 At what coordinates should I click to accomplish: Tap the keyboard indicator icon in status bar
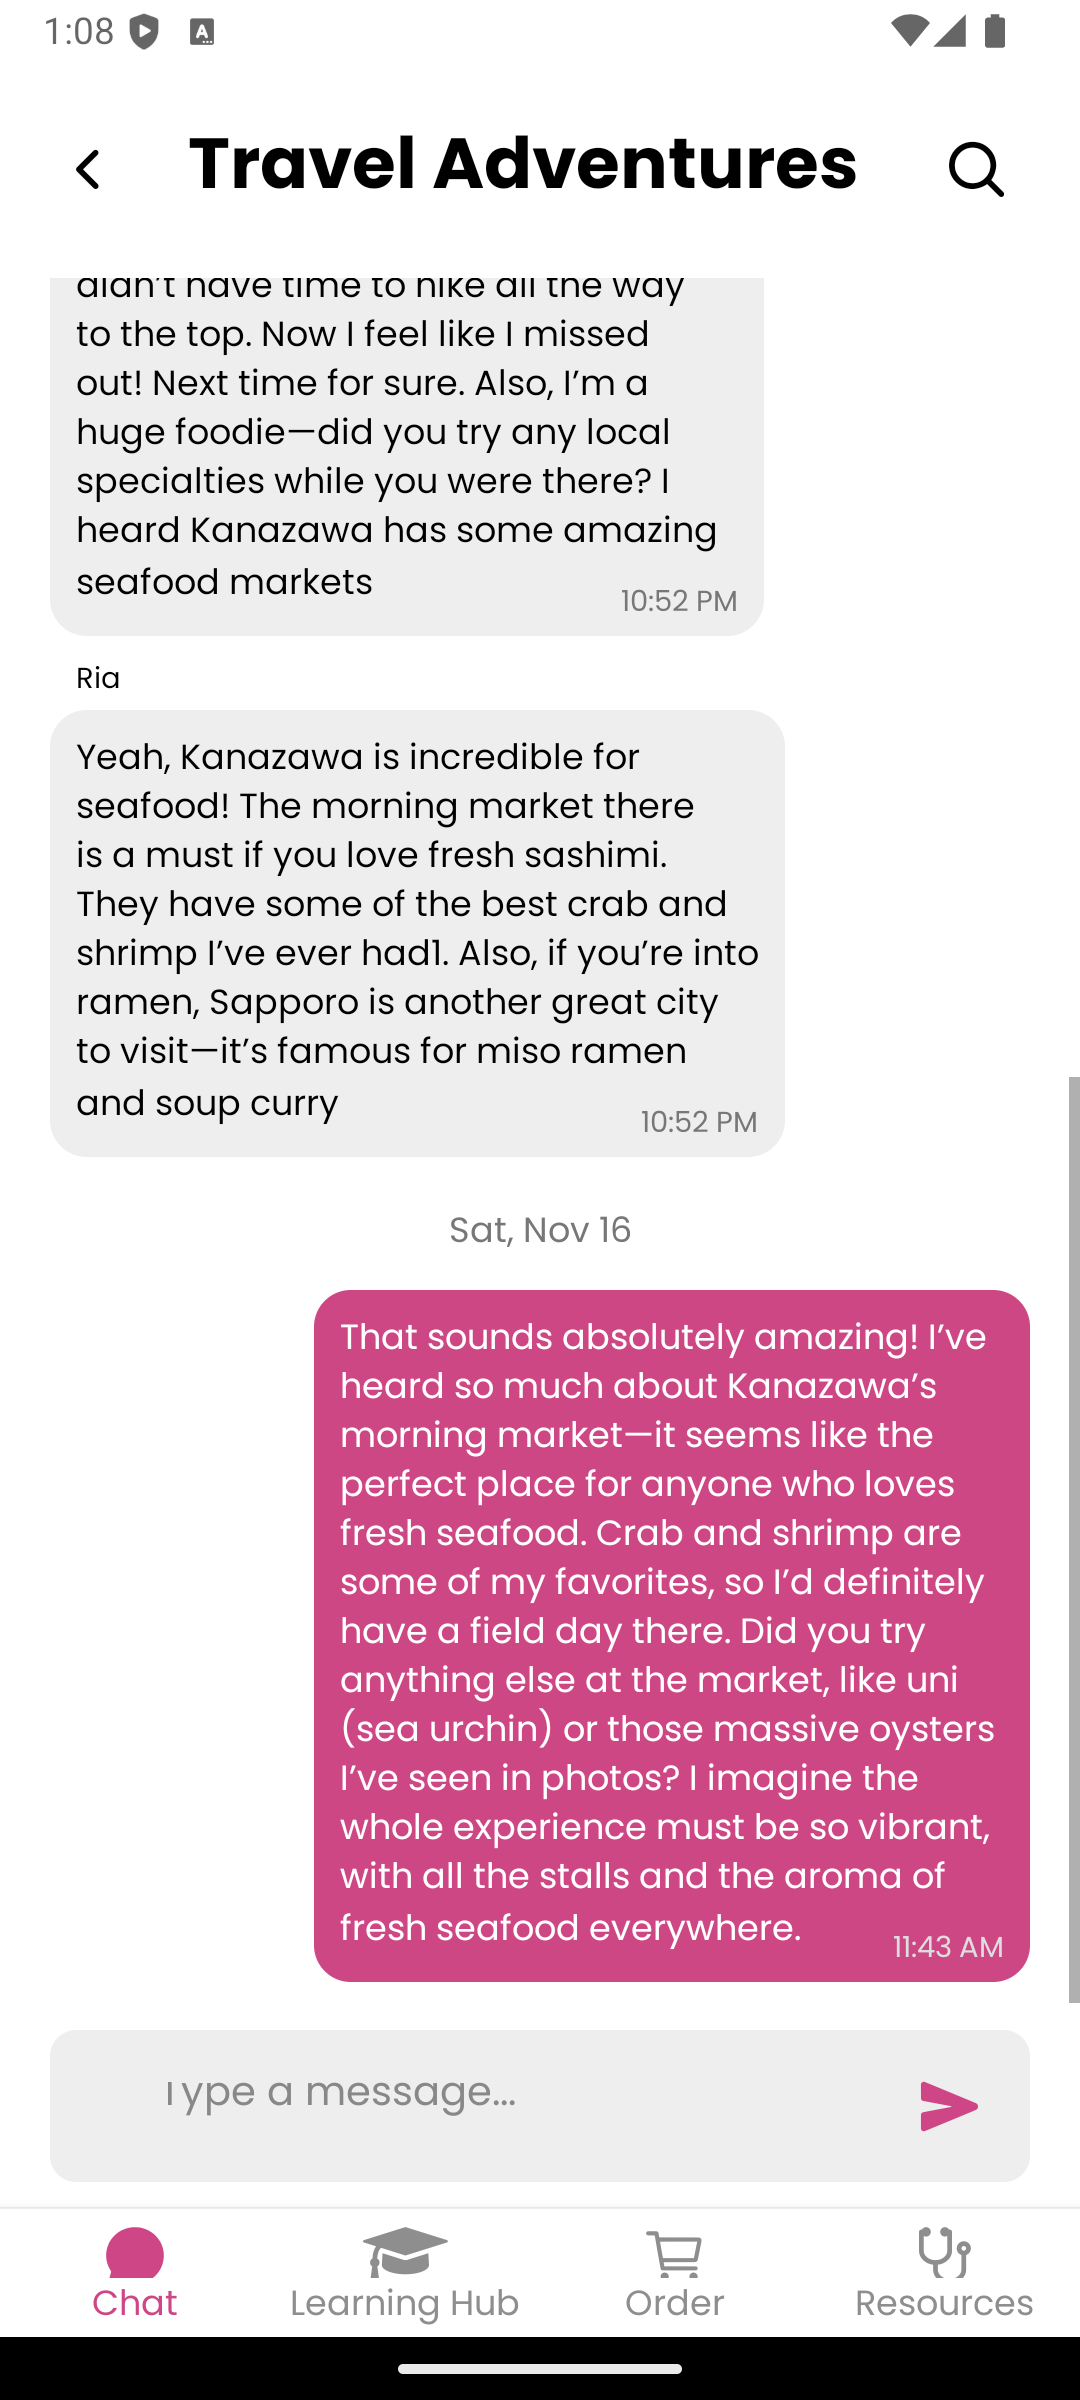(x=202, y=32)
